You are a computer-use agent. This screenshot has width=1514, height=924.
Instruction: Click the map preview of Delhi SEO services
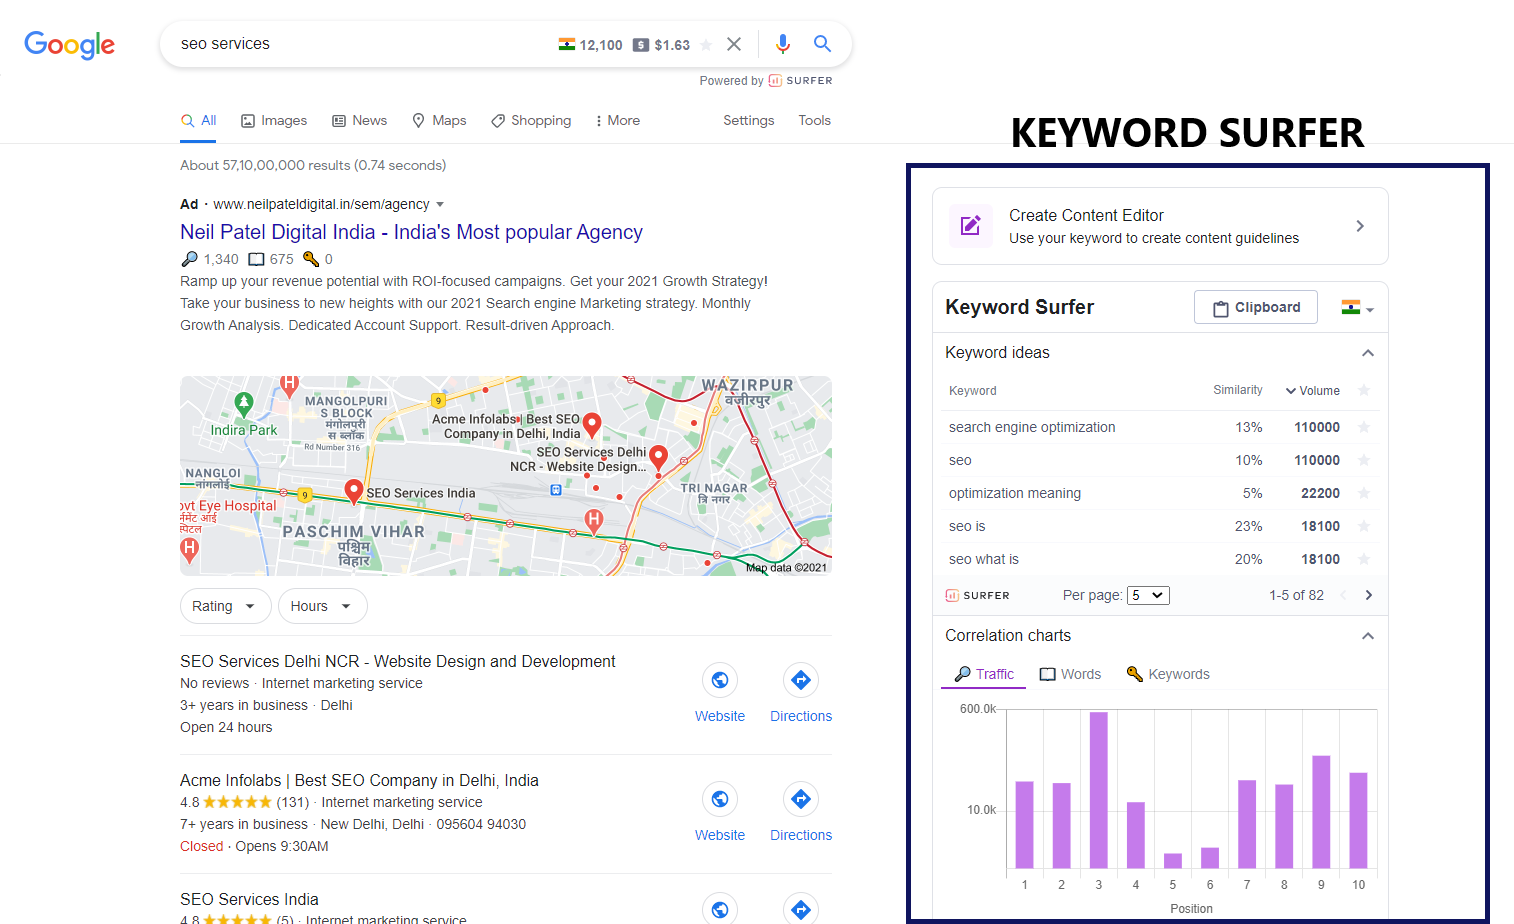[506, 476]
